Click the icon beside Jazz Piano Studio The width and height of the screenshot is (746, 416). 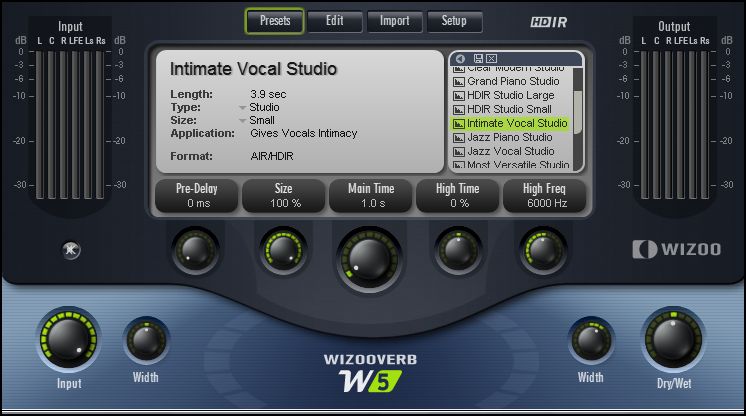458,138
